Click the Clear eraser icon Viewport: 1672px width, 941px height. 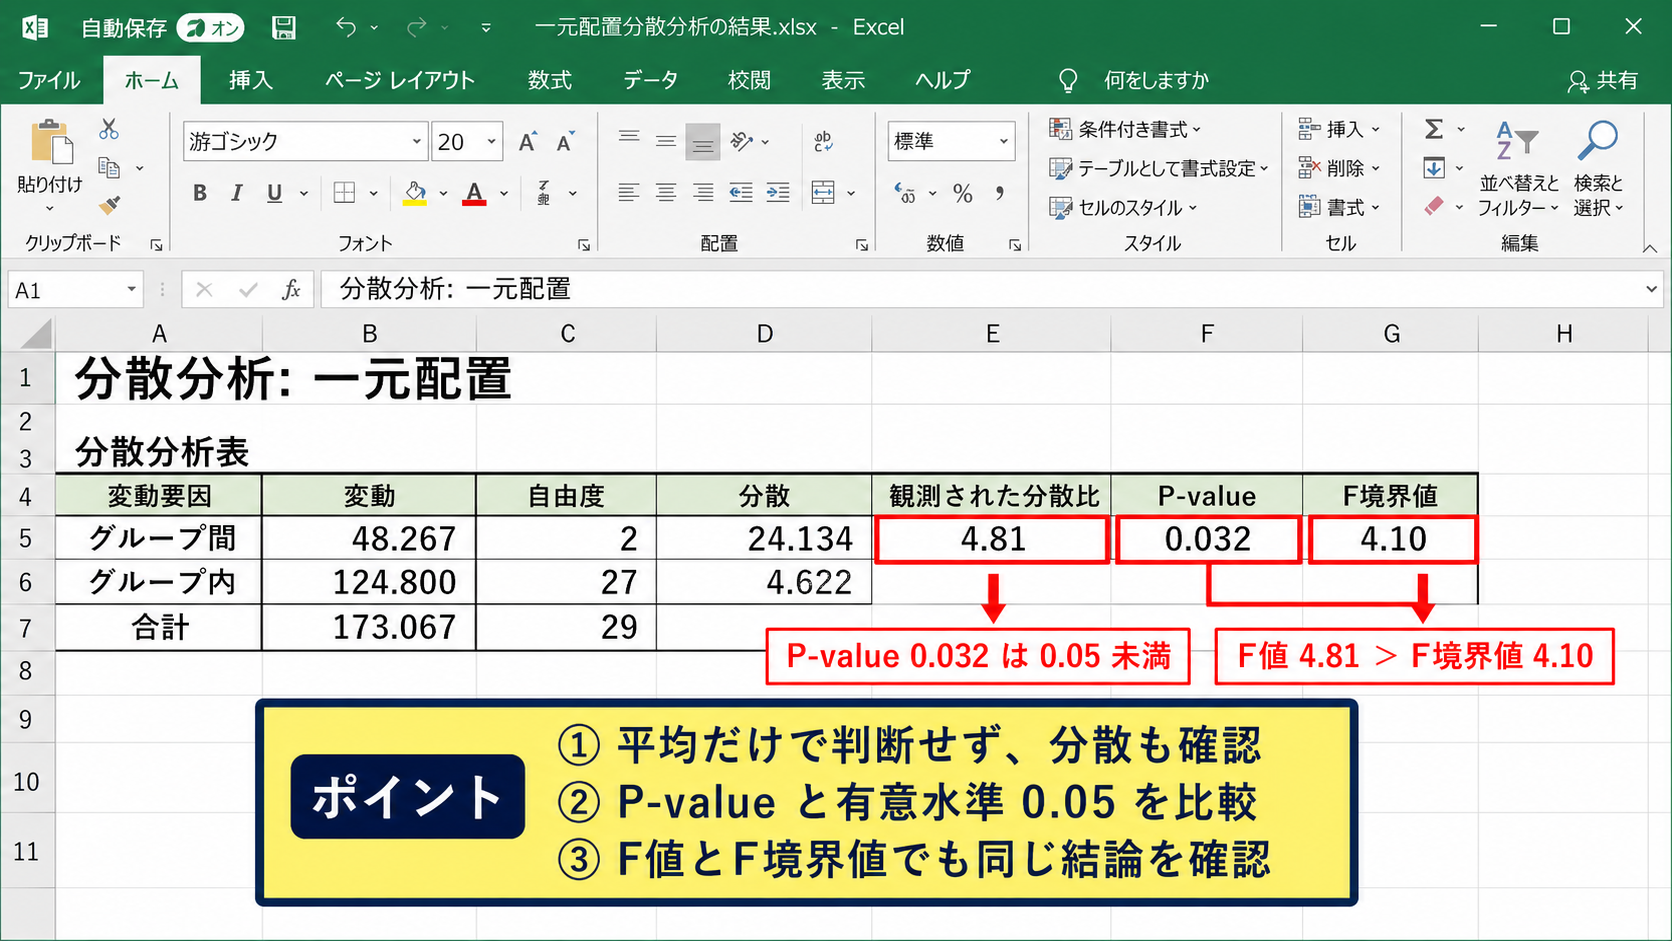1434,206
